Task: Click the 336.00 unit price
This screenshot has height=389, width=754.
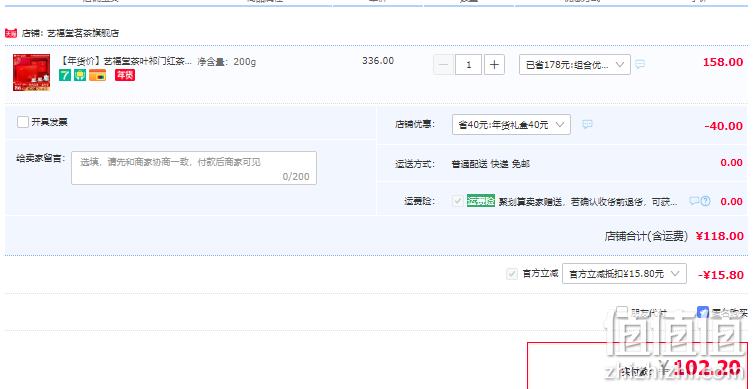Action: (378, 61)
